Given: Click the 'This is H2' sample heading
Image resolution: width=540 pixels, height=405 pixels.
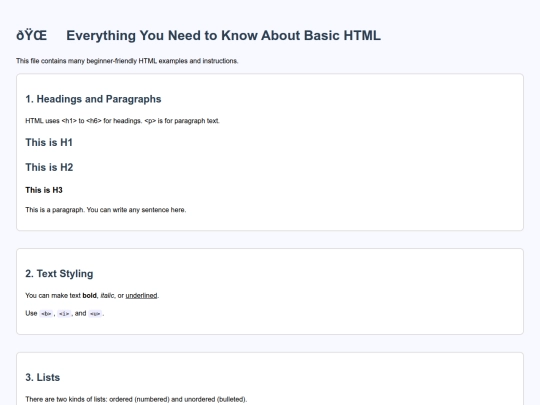Looking at the screenshot, I should coord(49,167).
